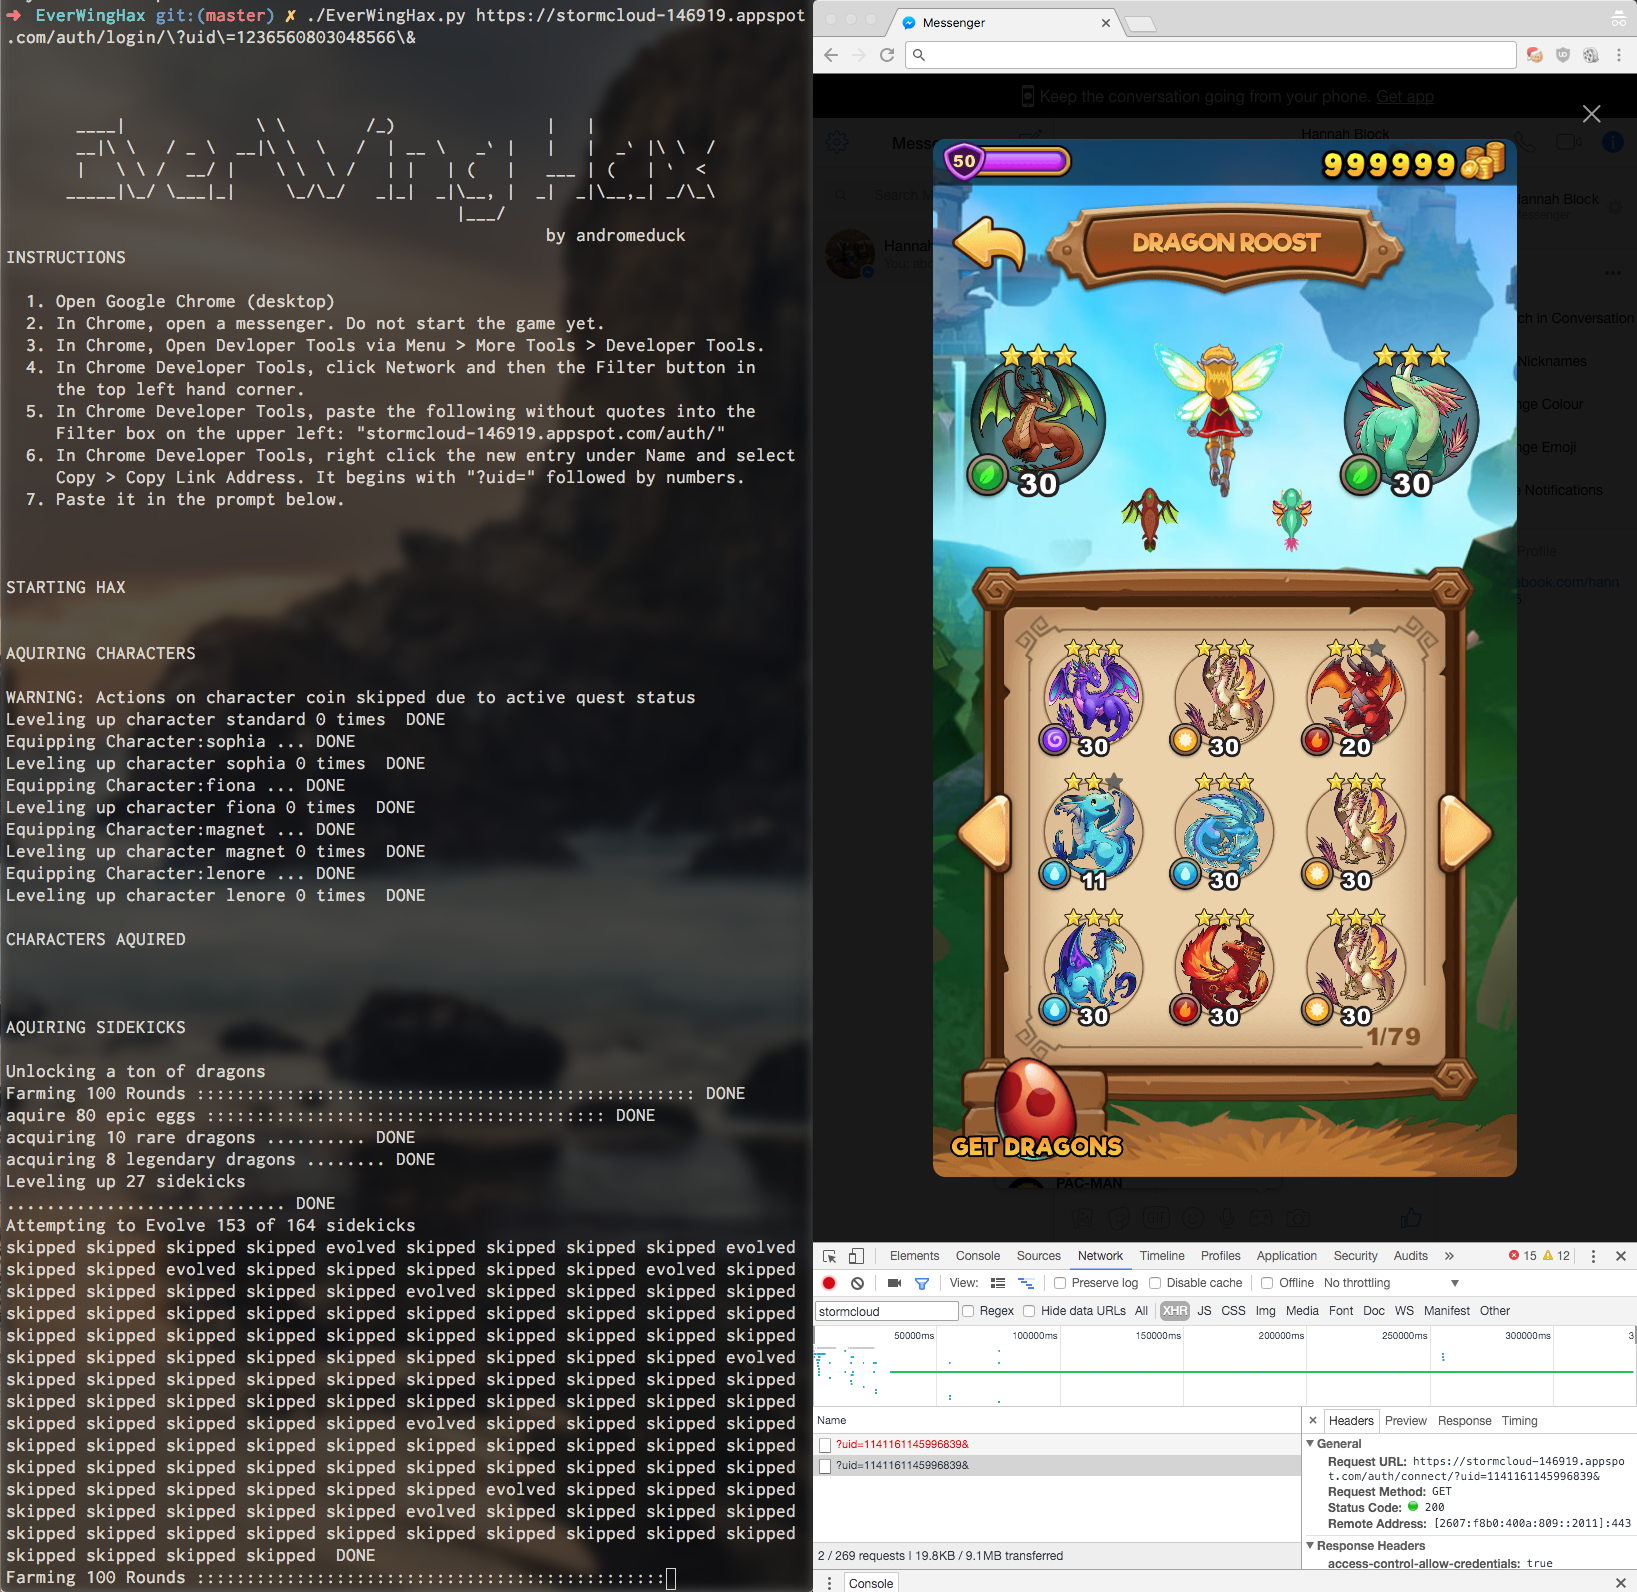Open the Response tab of request

(1464, 1421)
